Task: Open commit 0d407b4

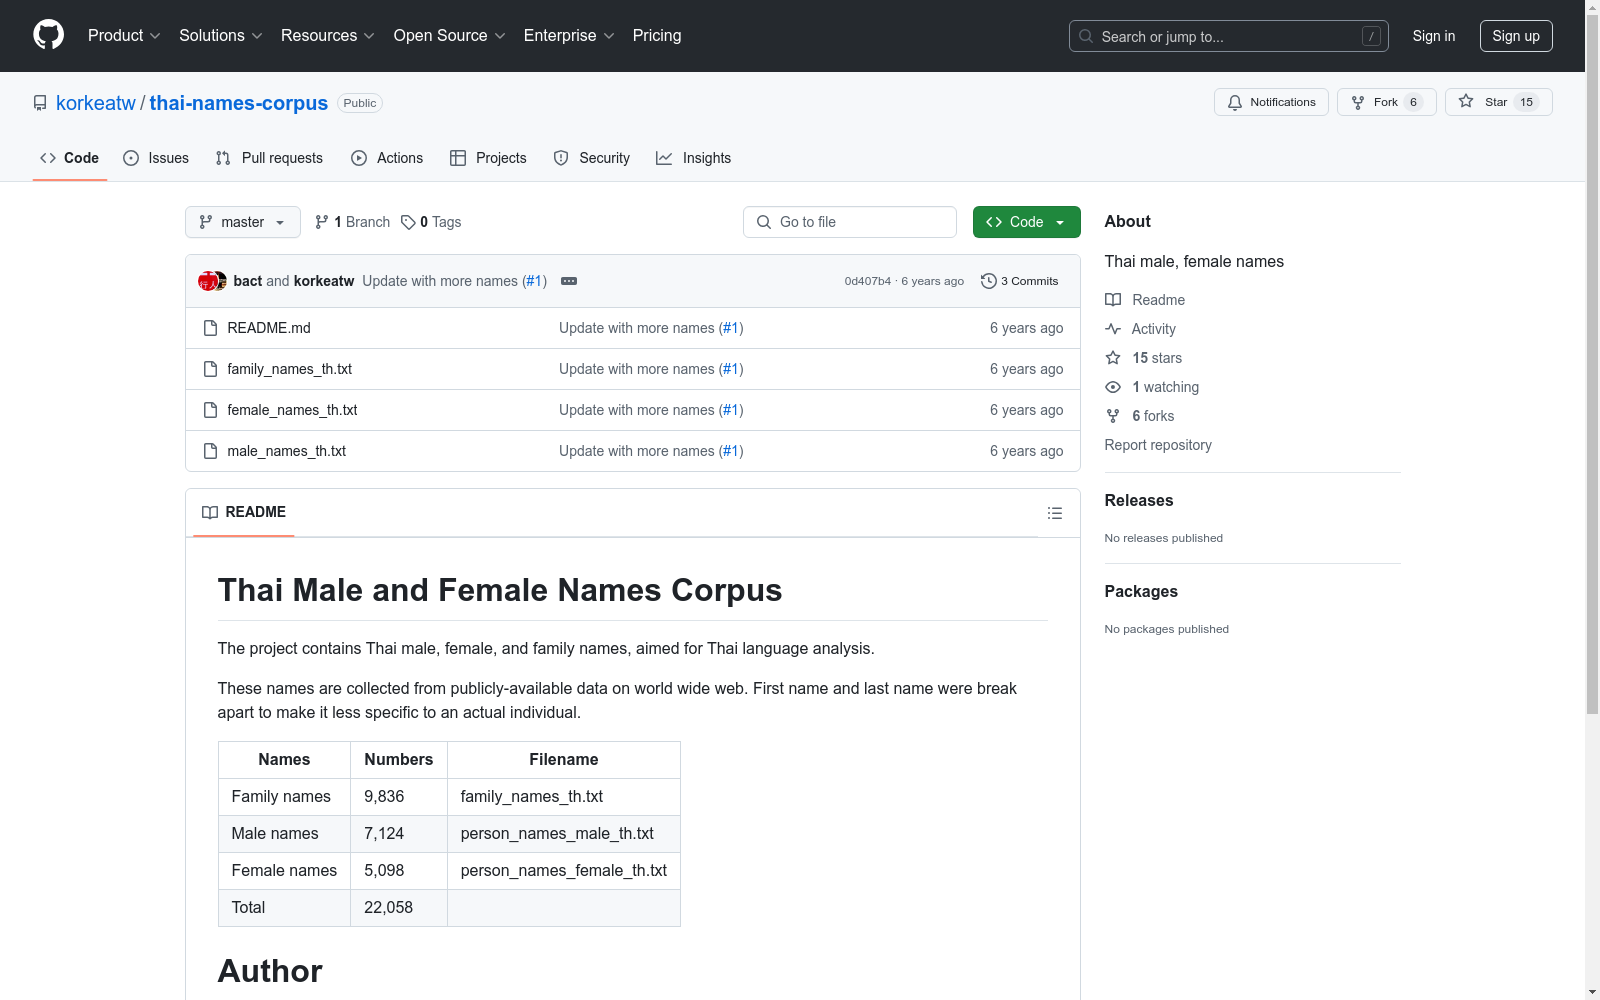Action: click(x=867, y=281)
